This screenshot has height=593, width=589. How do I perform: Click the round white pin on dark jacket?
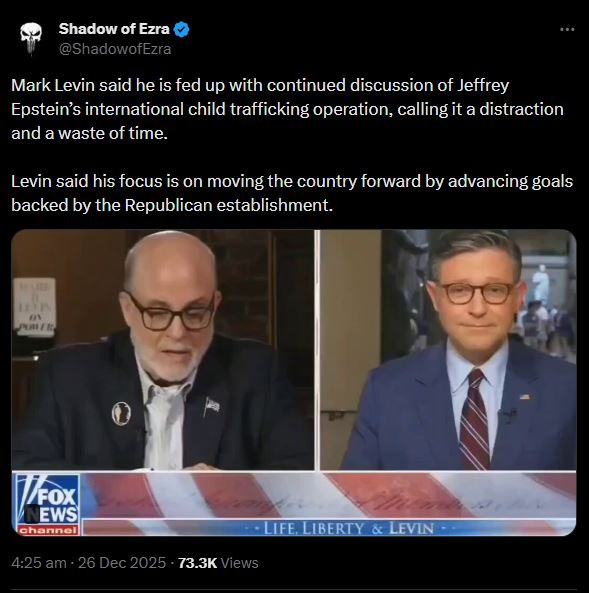pos(121,413)
